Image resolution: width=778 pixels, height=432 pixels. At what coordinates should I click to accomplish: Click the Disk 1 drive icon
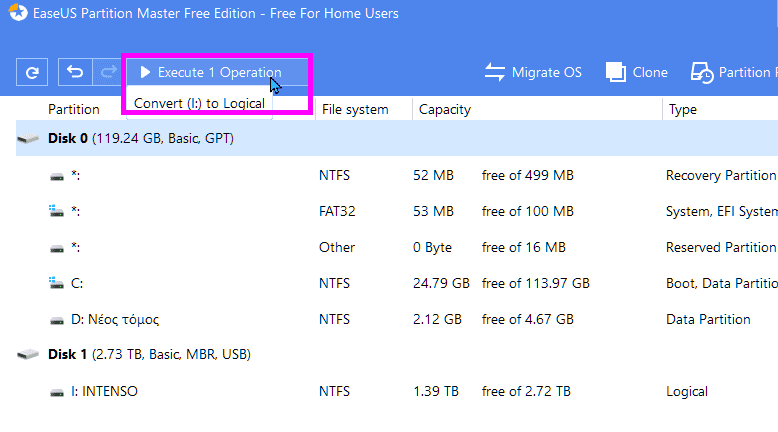tap(28, 354)
